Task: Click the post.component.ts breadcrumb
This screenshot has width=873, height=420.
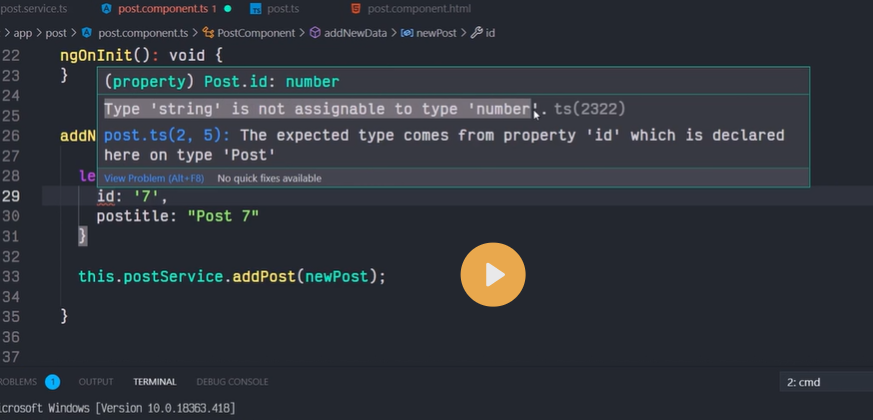Action: click(143, 33)
